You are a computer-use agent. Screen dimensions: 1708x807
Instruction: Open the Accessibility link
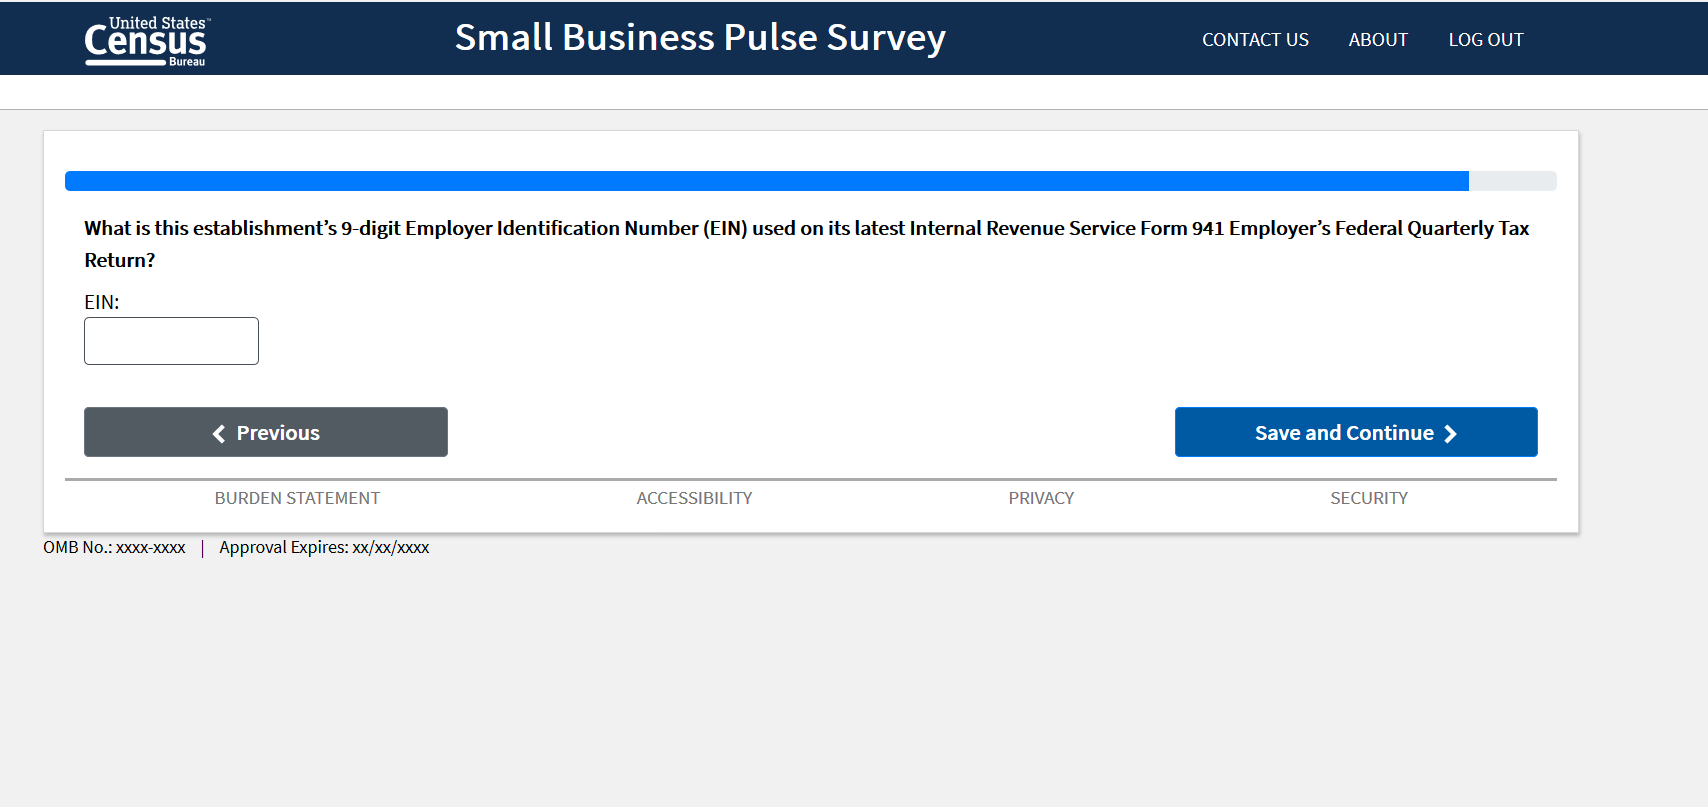[694, 498]
